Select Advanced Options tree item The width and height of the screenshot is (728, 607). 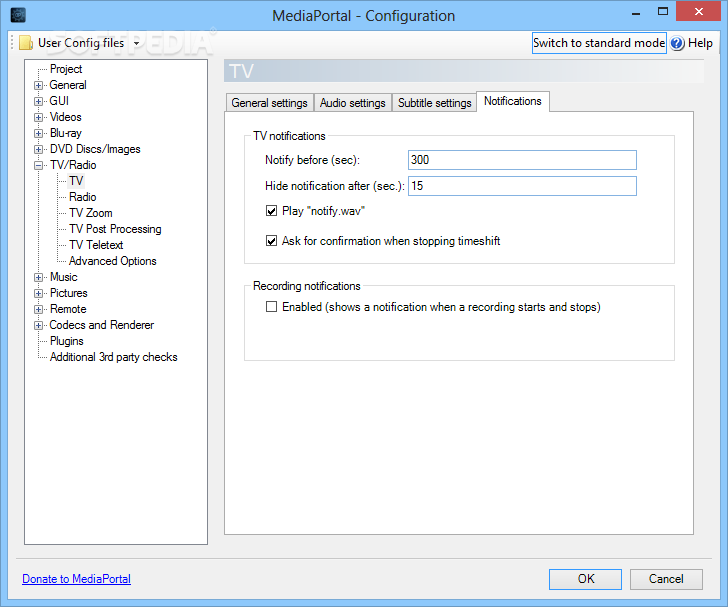(112, 261)
